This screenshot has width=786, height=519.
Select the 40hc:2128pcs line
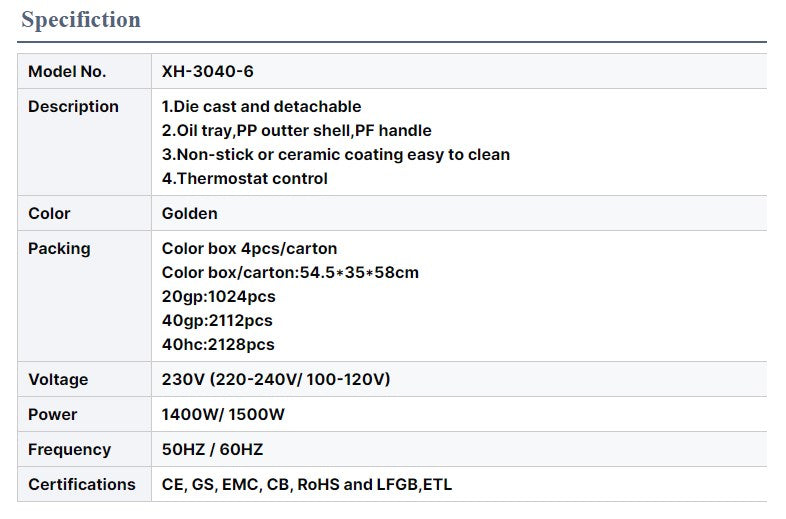click(218, 344)
